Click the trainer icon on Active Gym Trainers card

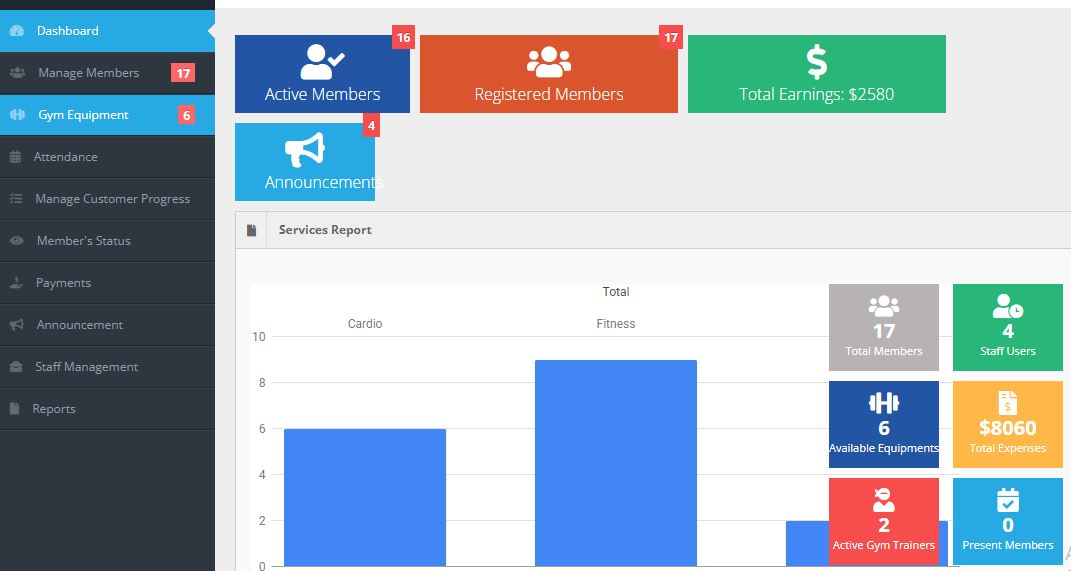click(884, 500)
